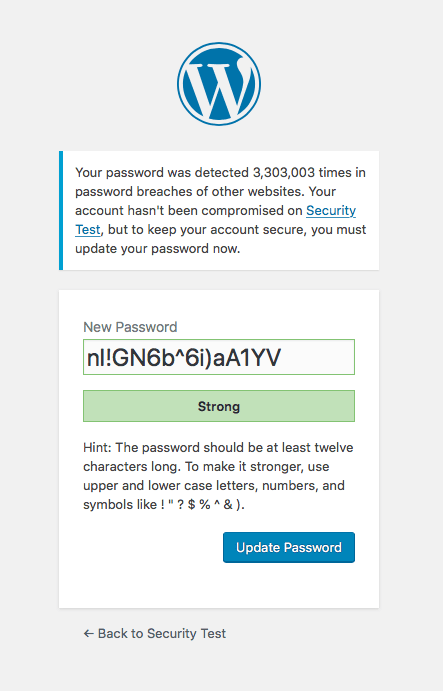Click the hint paragraph about twelve characters
The height and width of the screenshot is (691, 443).
(219, 476)
